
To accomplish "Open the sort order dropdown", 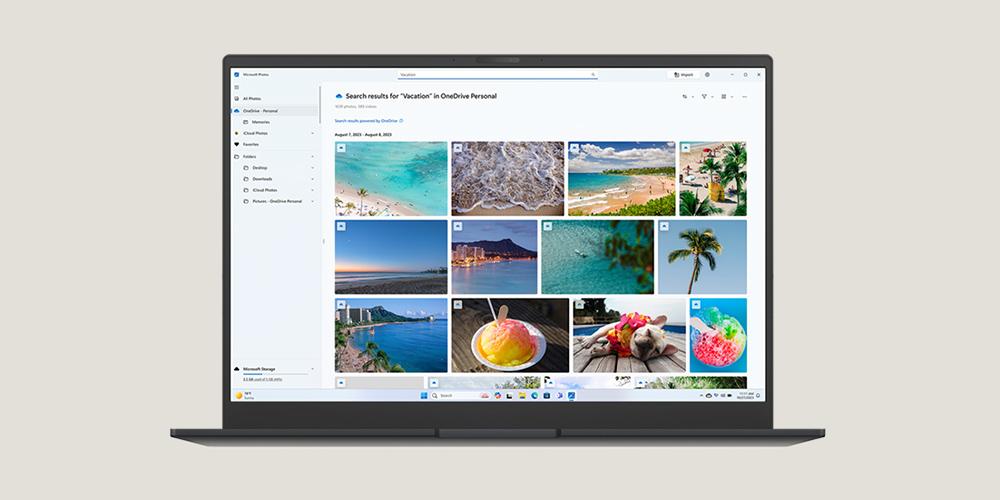I will pos(687,97).
